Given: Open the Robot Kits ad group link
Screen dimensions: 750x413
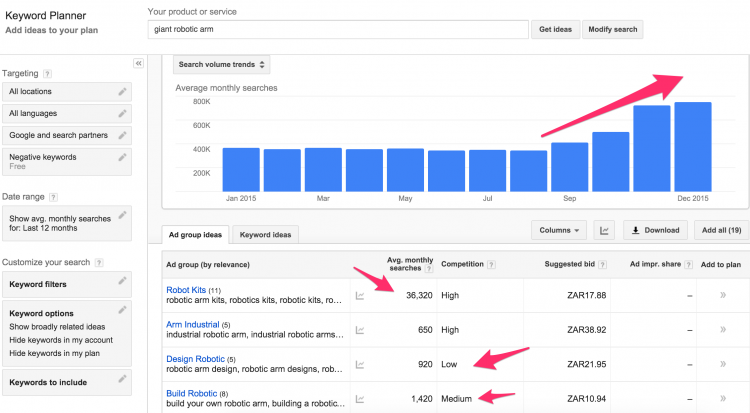Looking at the screenshot, I should [x=186, y=290].
